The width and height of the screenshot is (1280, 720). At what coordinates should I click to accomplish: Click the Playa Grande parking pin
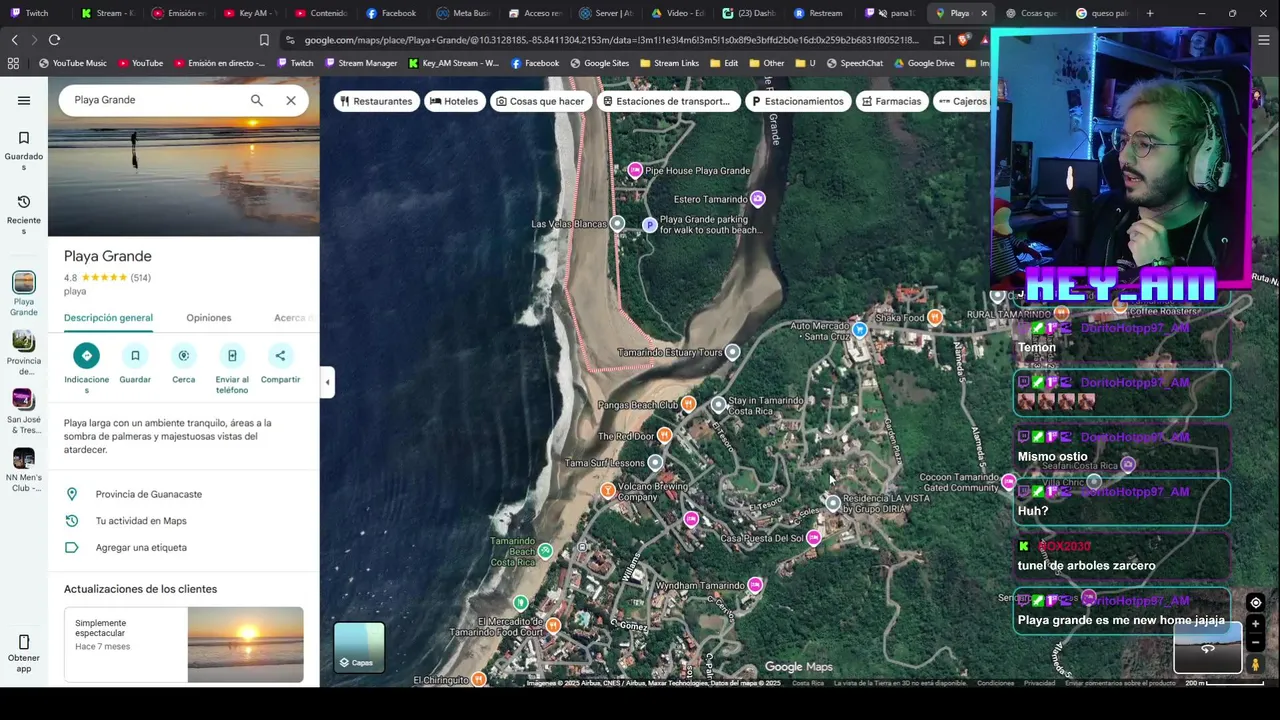tap(650, 224)
